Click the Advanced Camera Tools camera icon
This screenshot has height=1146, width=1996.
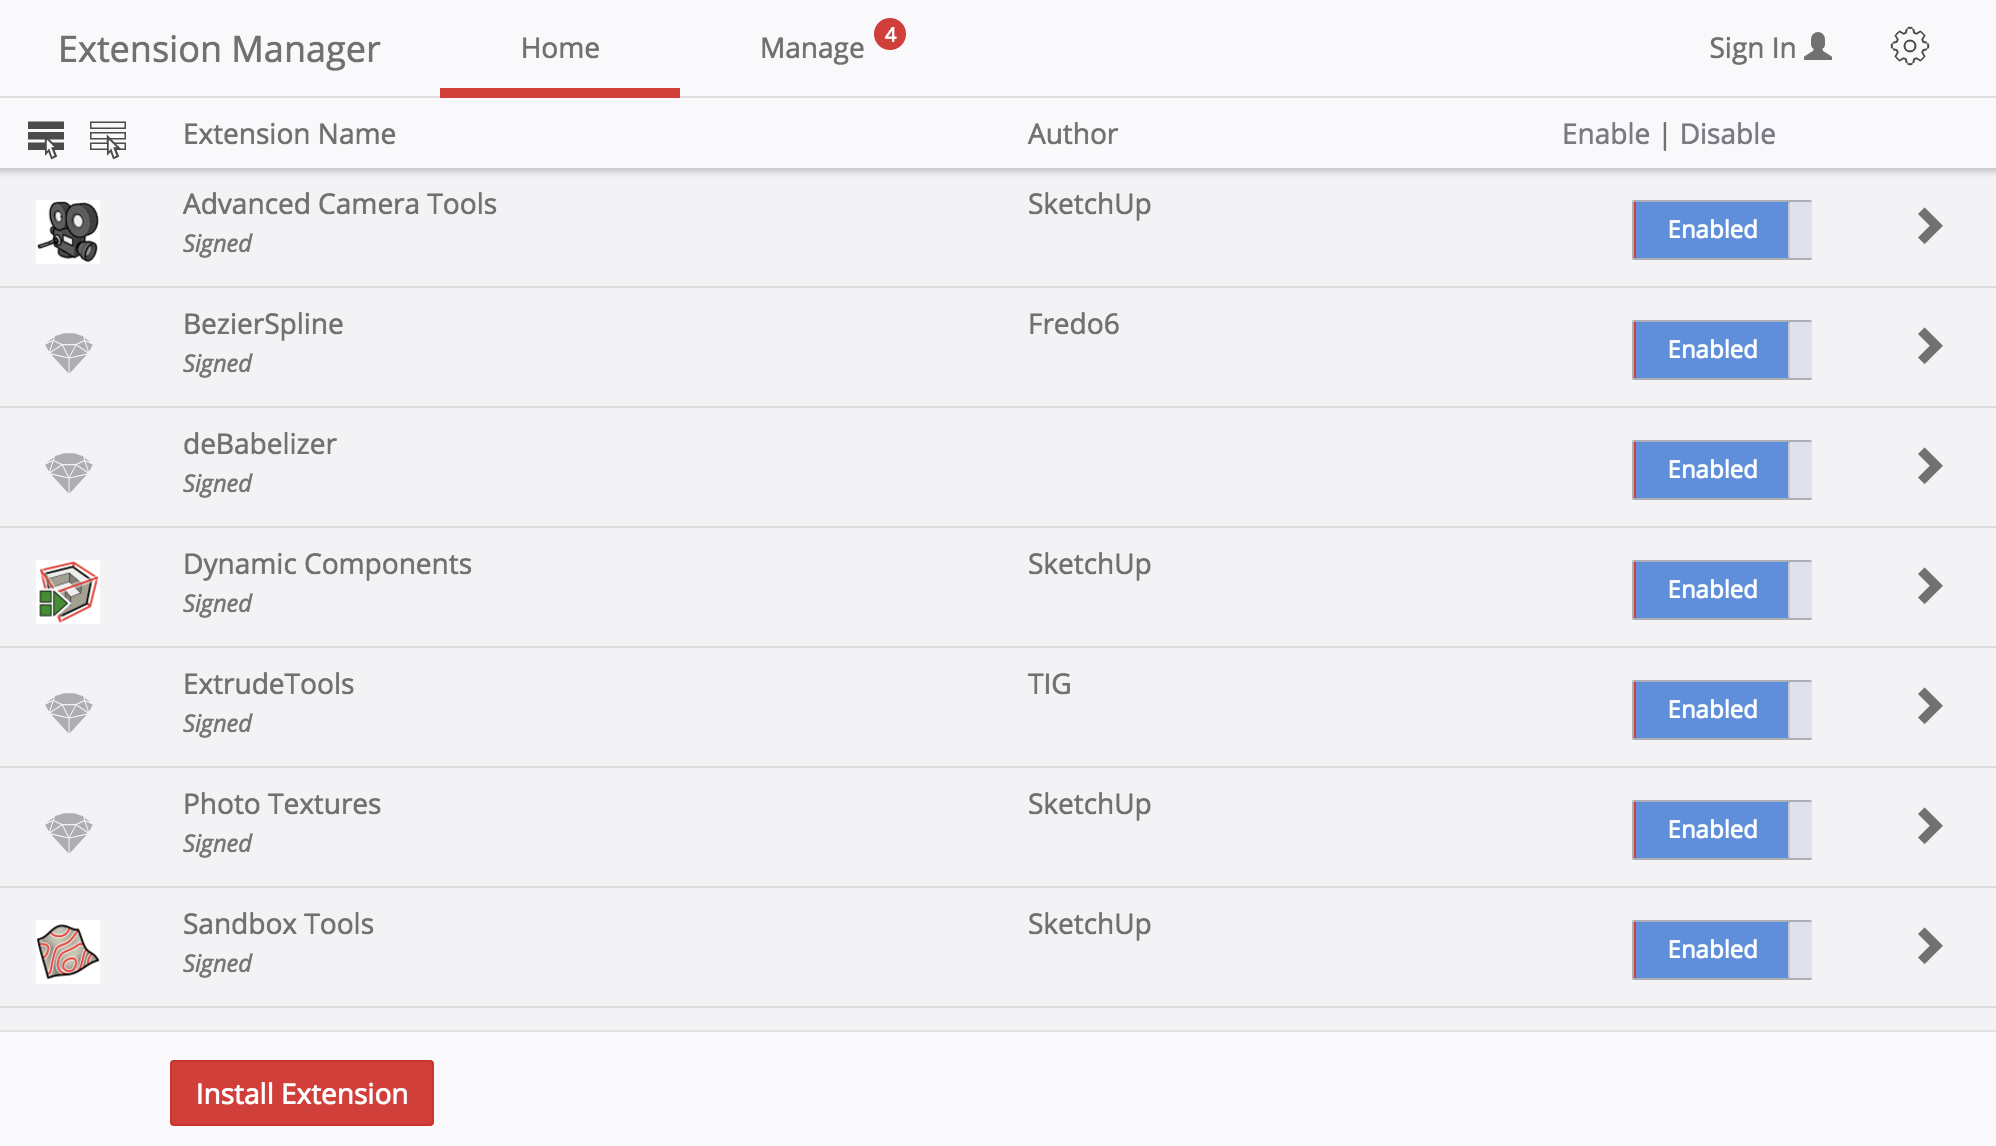coord(68,231)
